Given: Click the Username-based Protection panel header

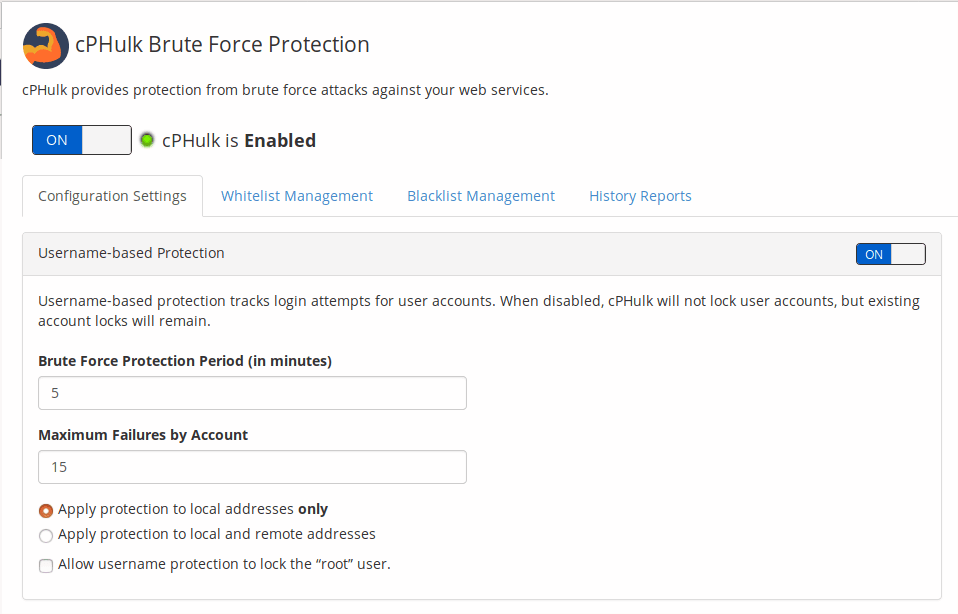Looking at the screenshot, I should coord(481,254).
